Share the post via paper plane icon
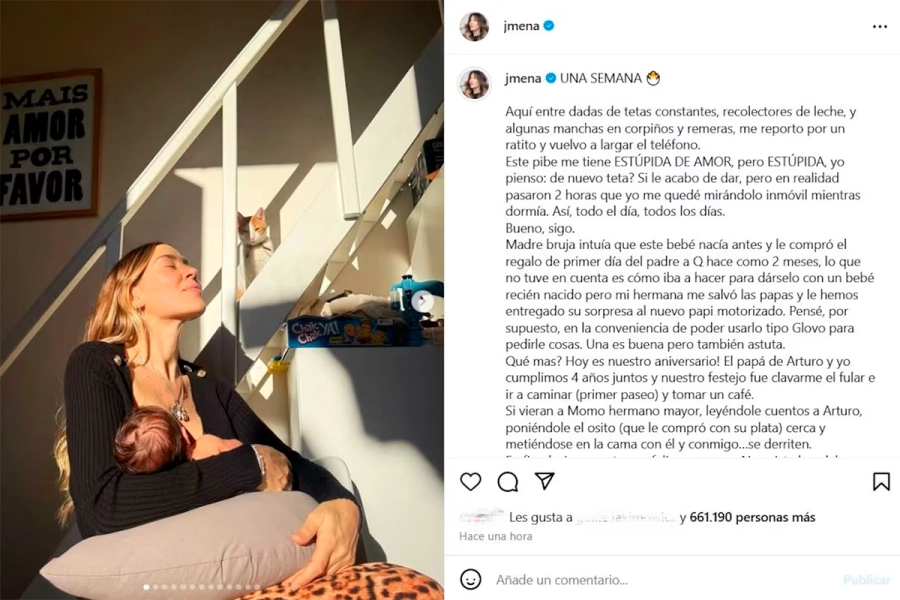 tap(544, 481)
